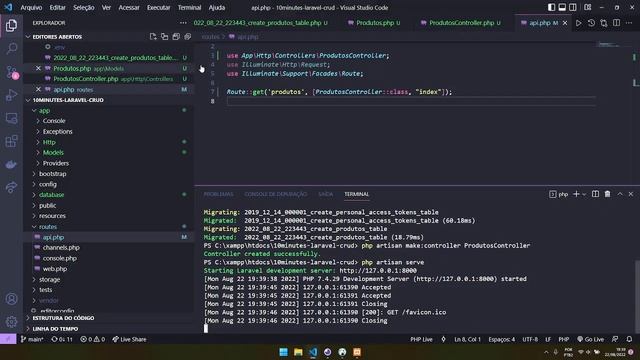This screenshot has width=640, height=360.
Task: Click the Windows Start button
Action: tap(284, 352)
